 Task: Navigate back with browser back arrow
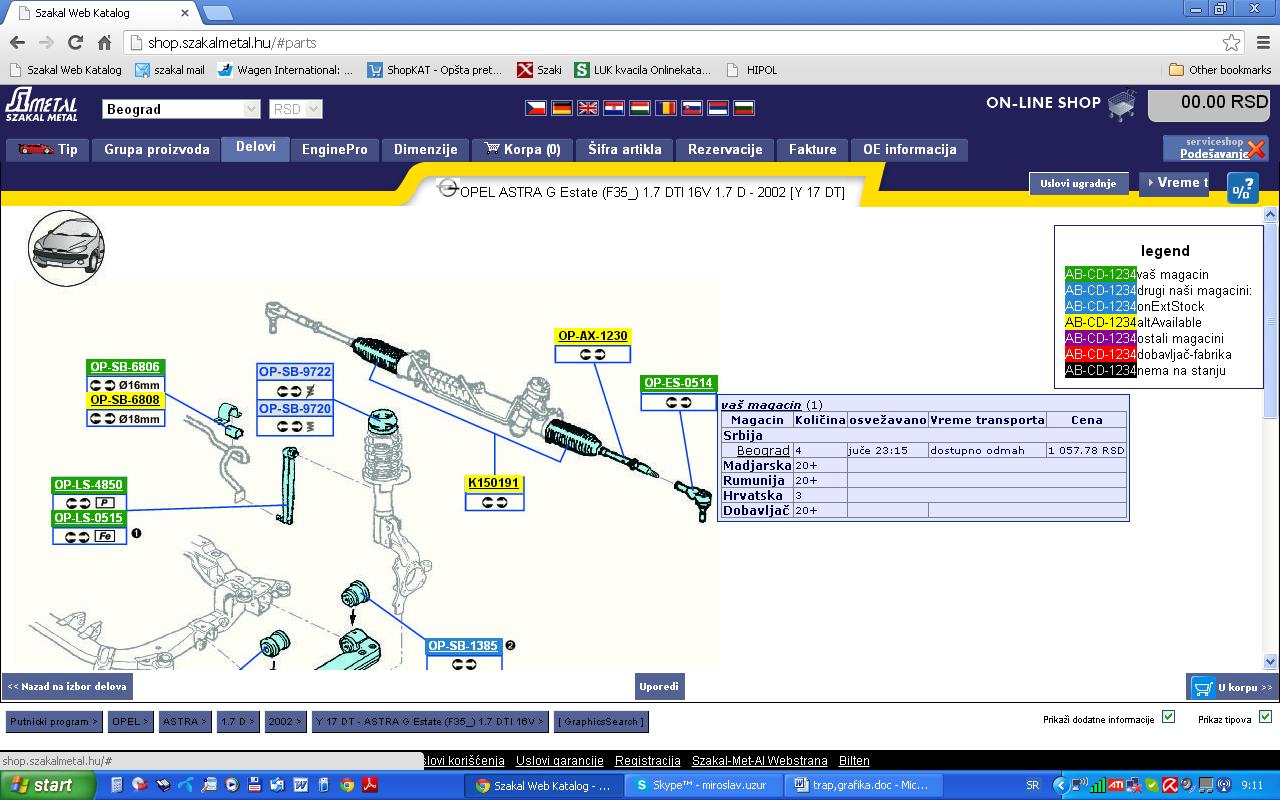(x=17, y=43)
